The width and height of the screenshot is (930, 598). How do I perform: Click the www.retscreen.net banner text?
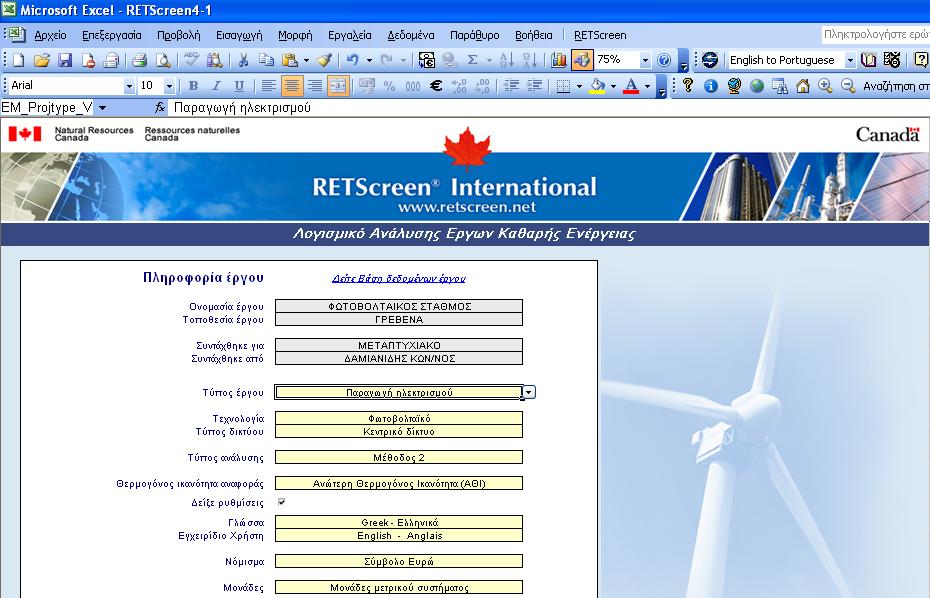[x=467, y=207]
